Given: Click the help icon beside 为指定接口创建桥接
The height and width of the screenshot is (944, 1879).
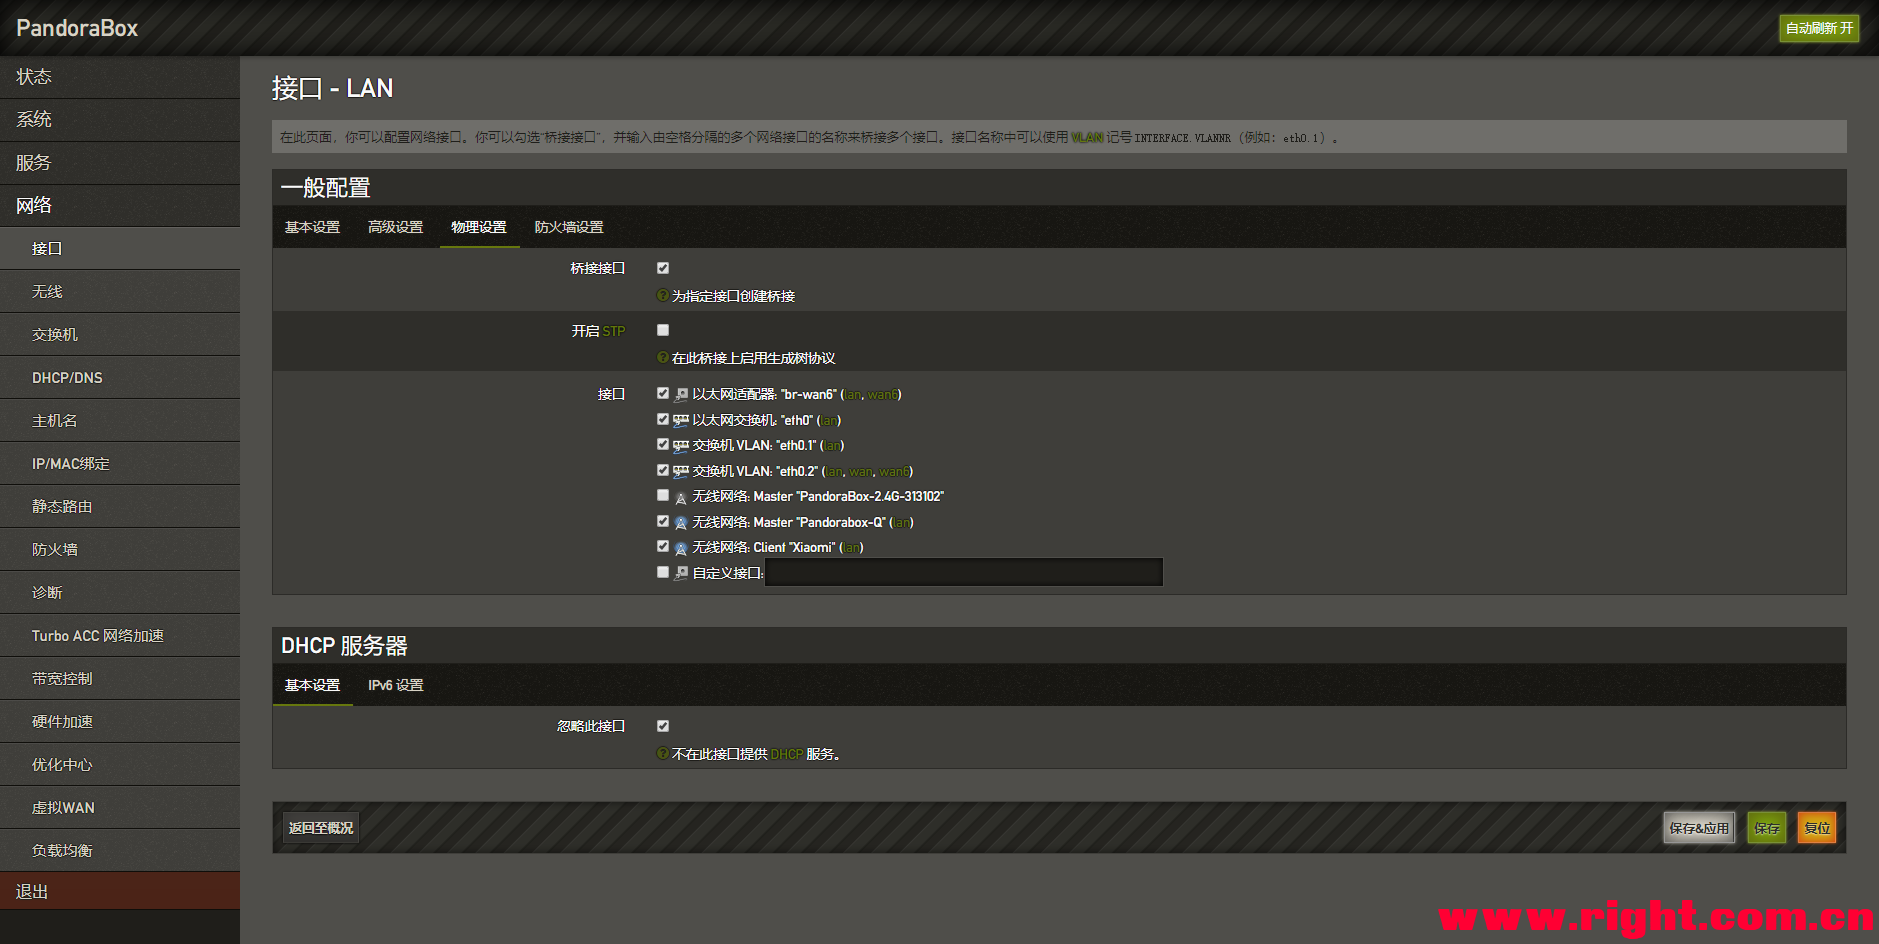Looking at the screenshot, I should pos(662,295).
